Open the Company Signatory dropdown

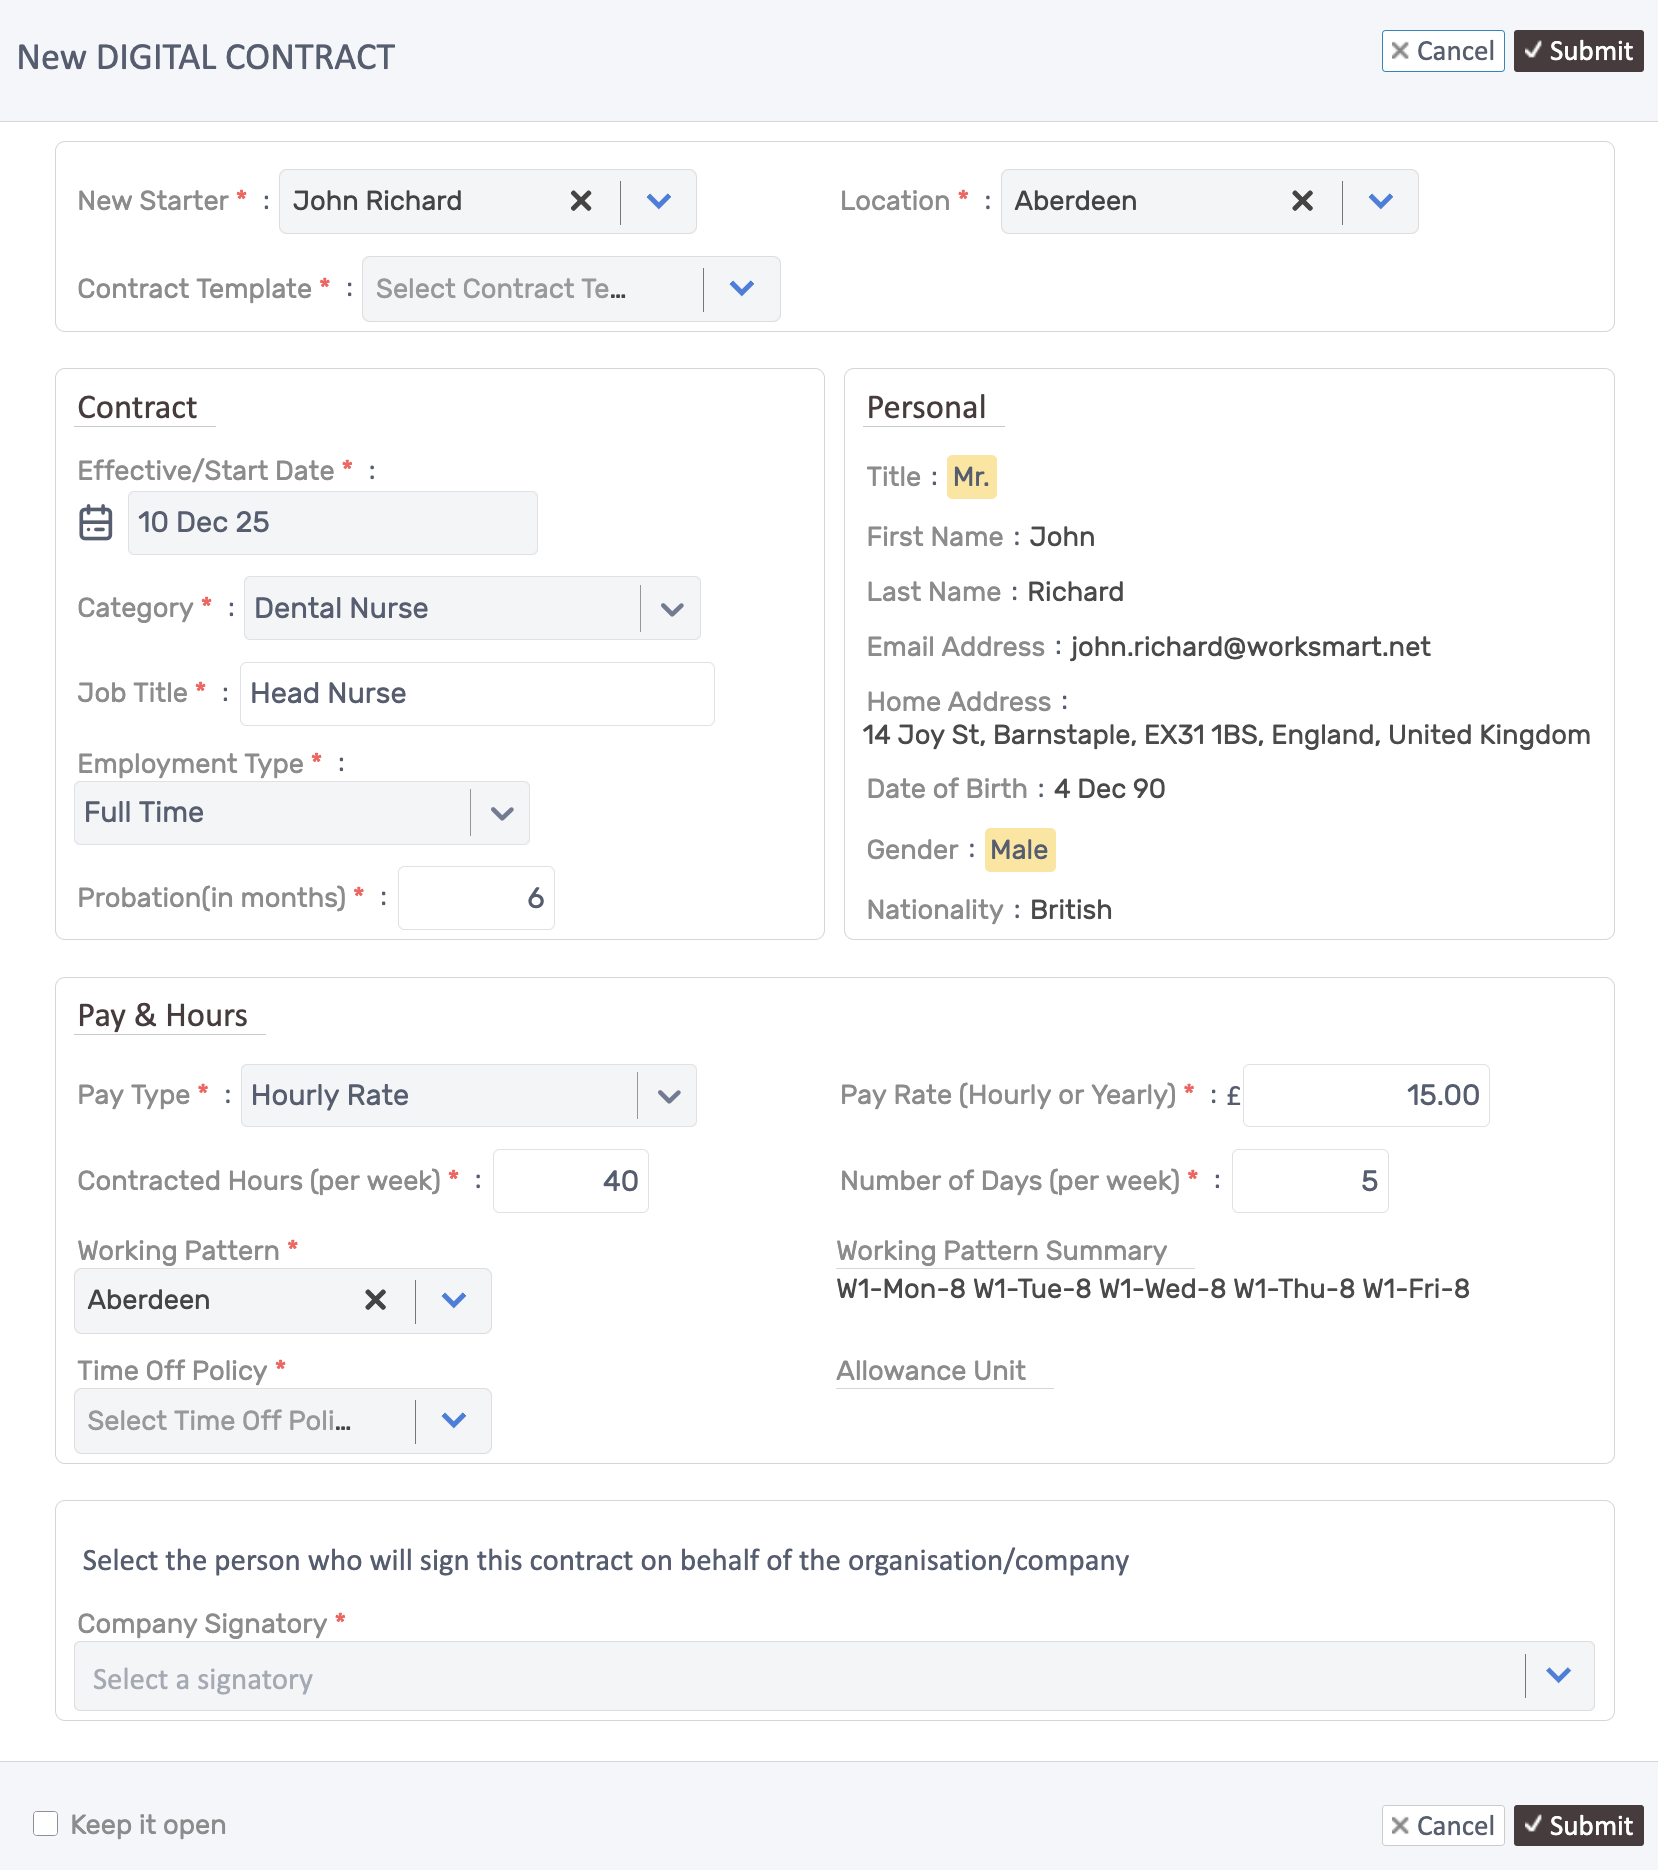(1556, 1676)
